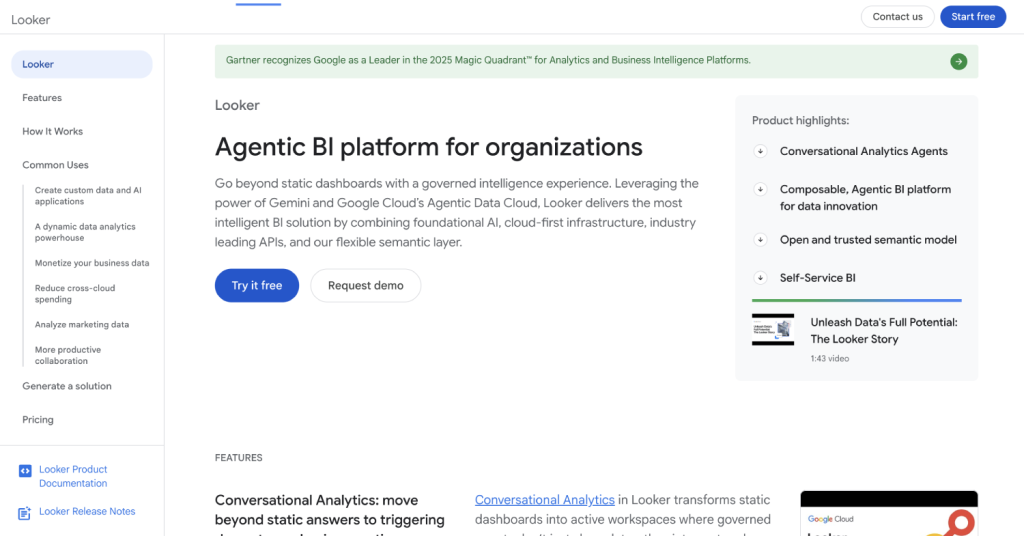1024x536 pixels.
Task: Select Analyze marketing data
Action: pyautogui.click(x=82, y=324)
